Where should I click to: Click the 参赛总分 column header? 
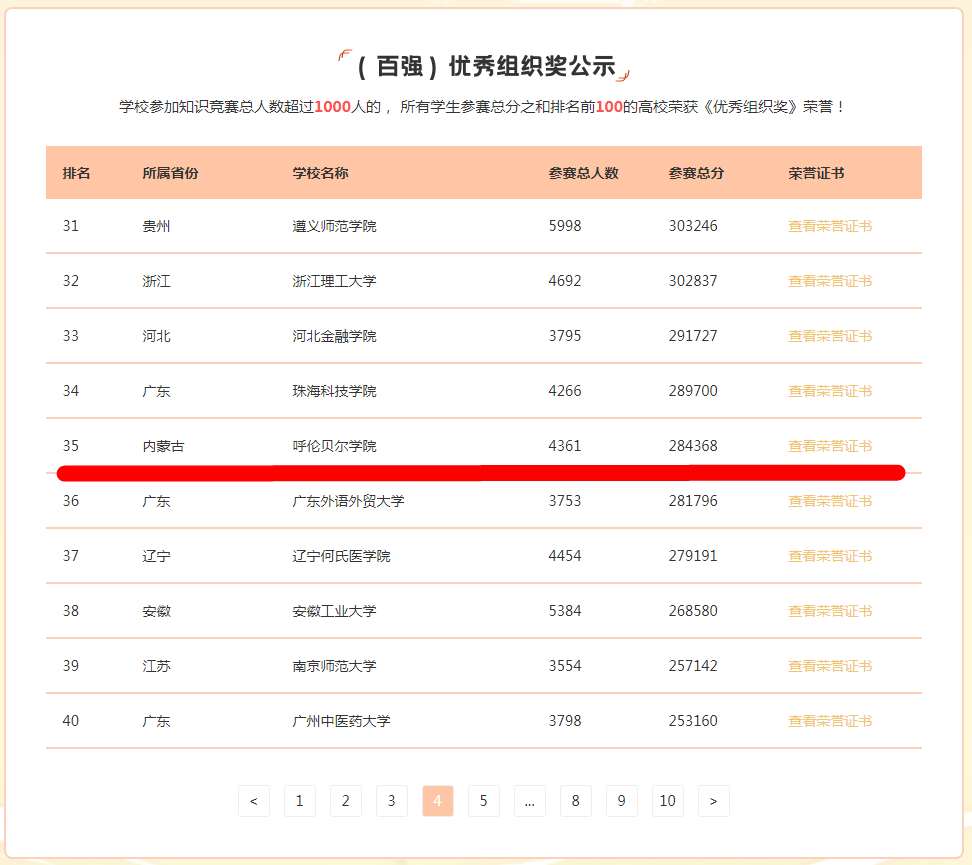pos(696,173)
